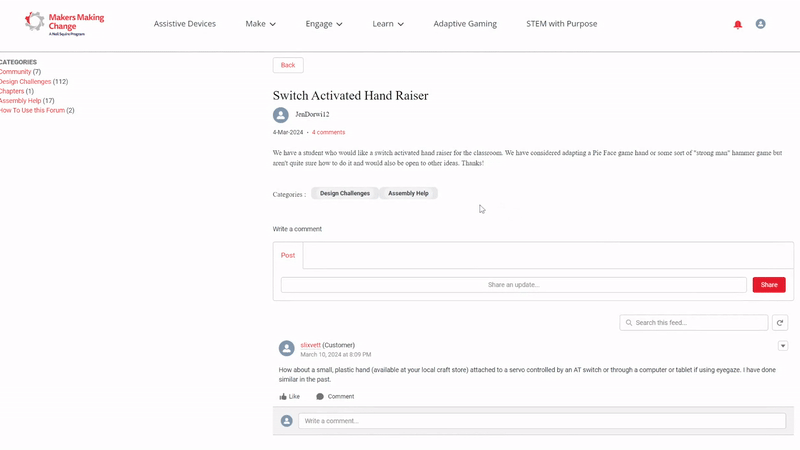Click the search magnifier in feed search
This screenshot has height=450, width=800.
[629, 322]
